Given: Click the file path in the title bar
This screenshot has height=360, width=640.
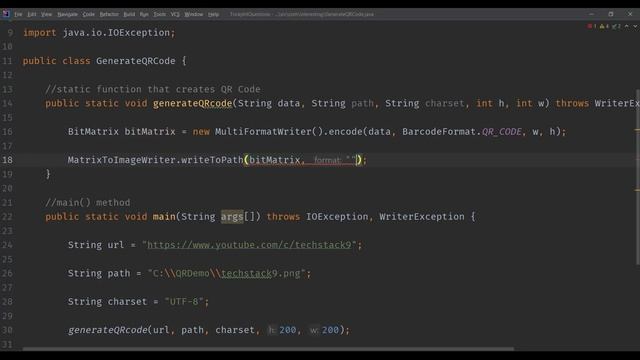Looking at the screenshot, I should coord(325,14).
